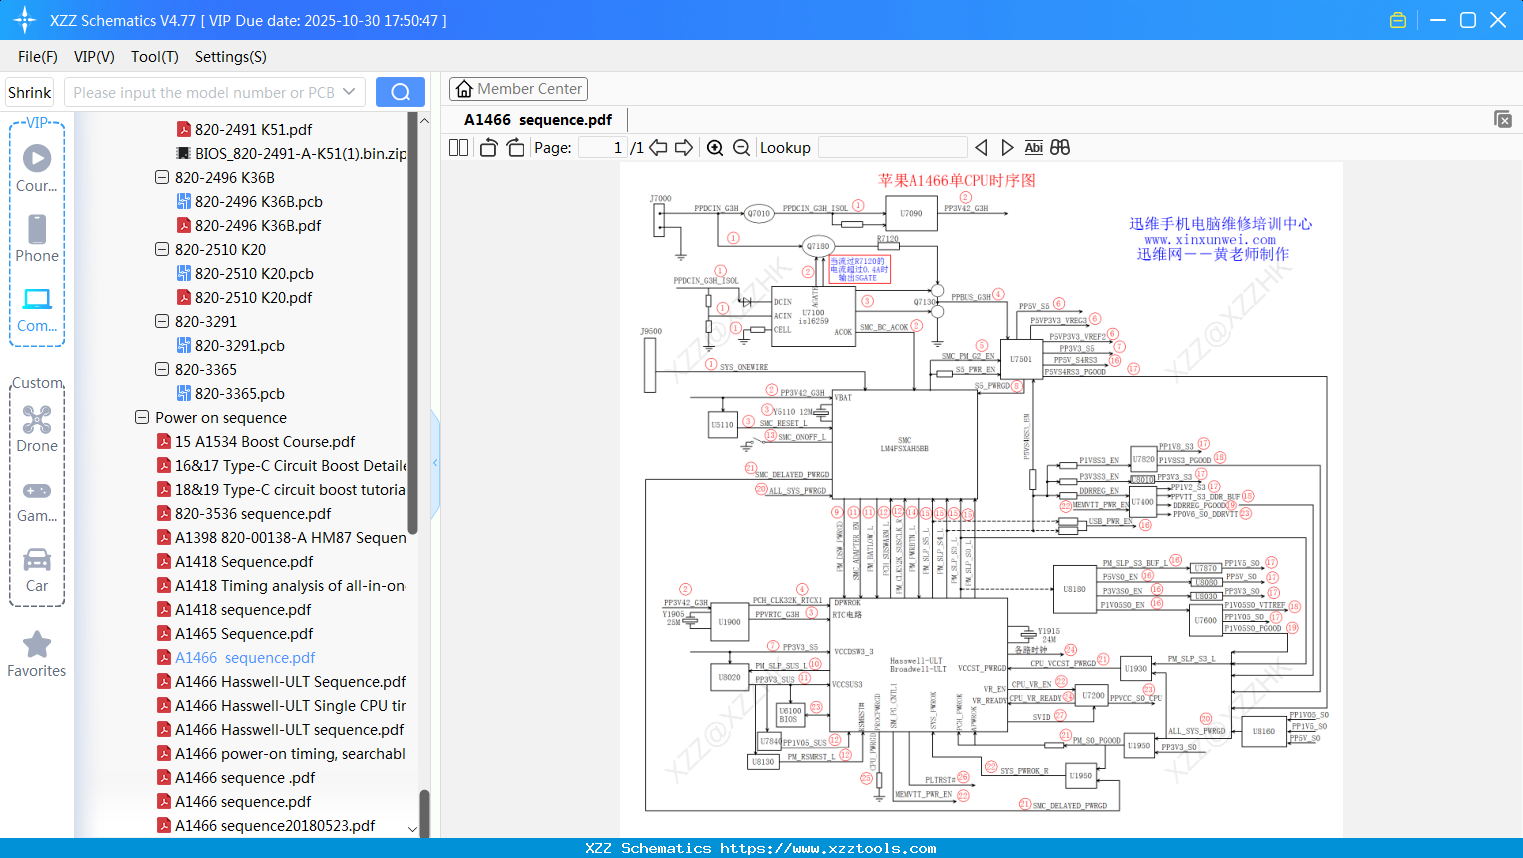Open the Member Center
Image resolution: width=1523 pixels, height=858 pixels.
518,89
